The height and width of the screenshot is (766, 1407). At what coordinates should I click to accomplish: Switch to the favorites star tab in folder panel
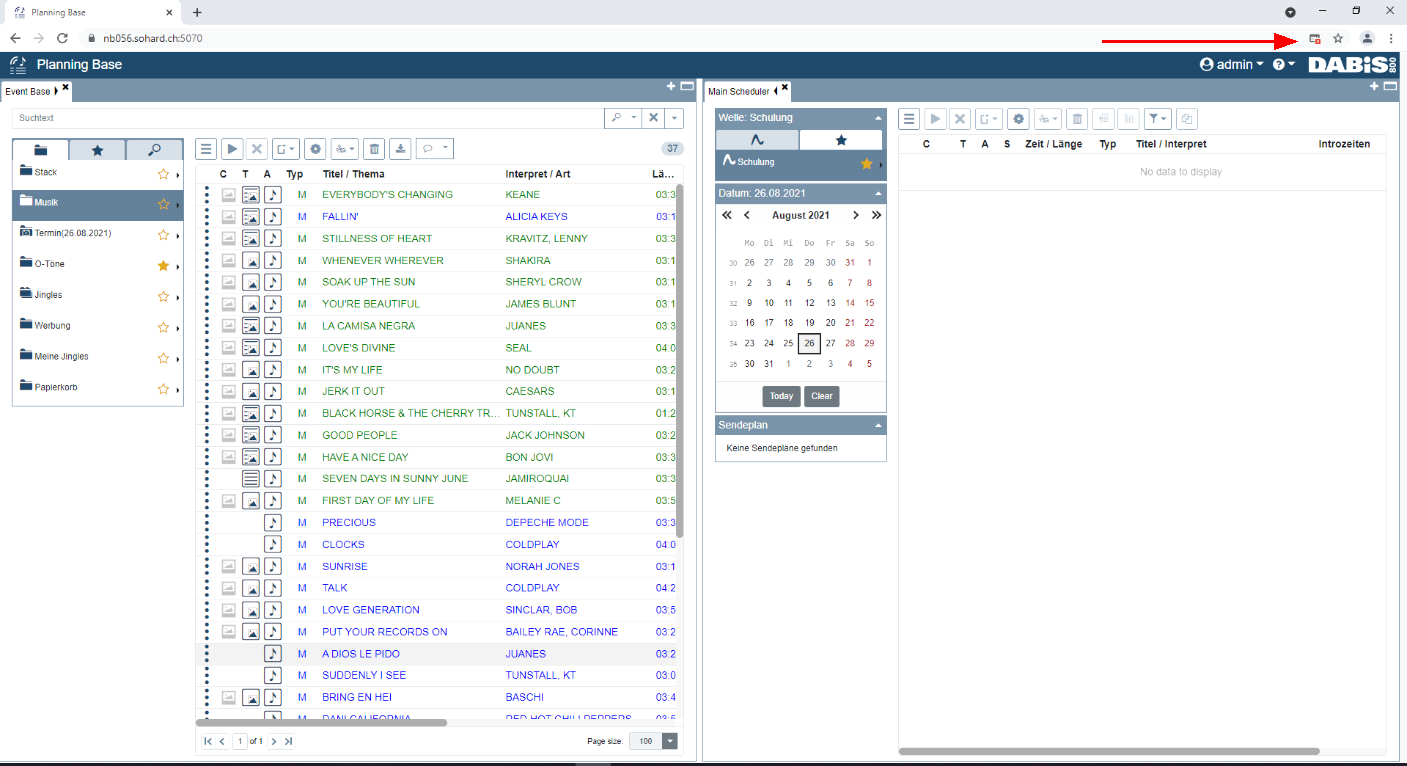click(x=97, y=150)
